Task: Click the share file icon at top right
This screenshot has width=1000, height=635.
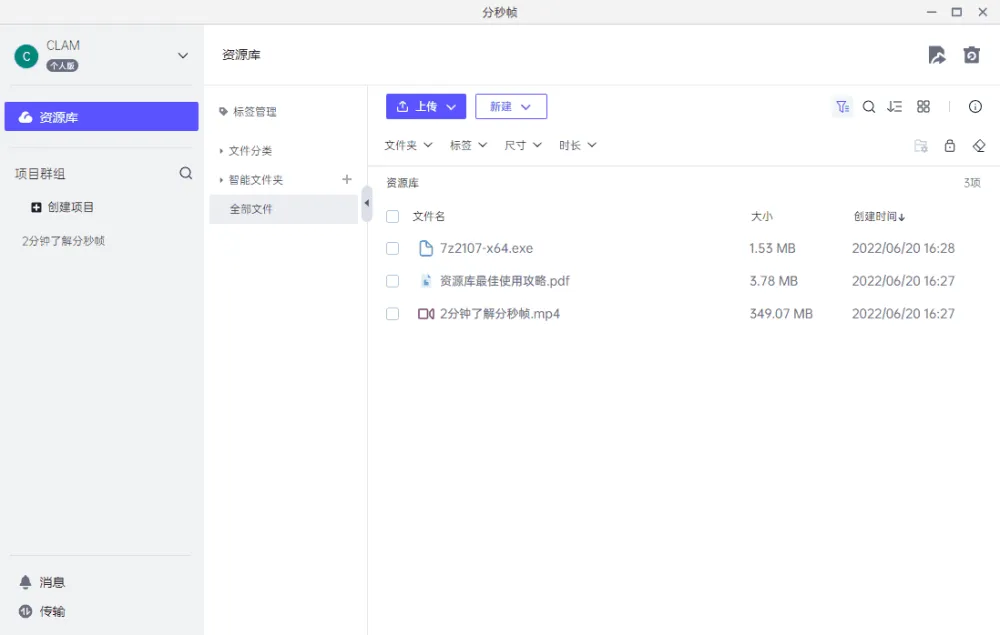Action: (x=937, y=55)
